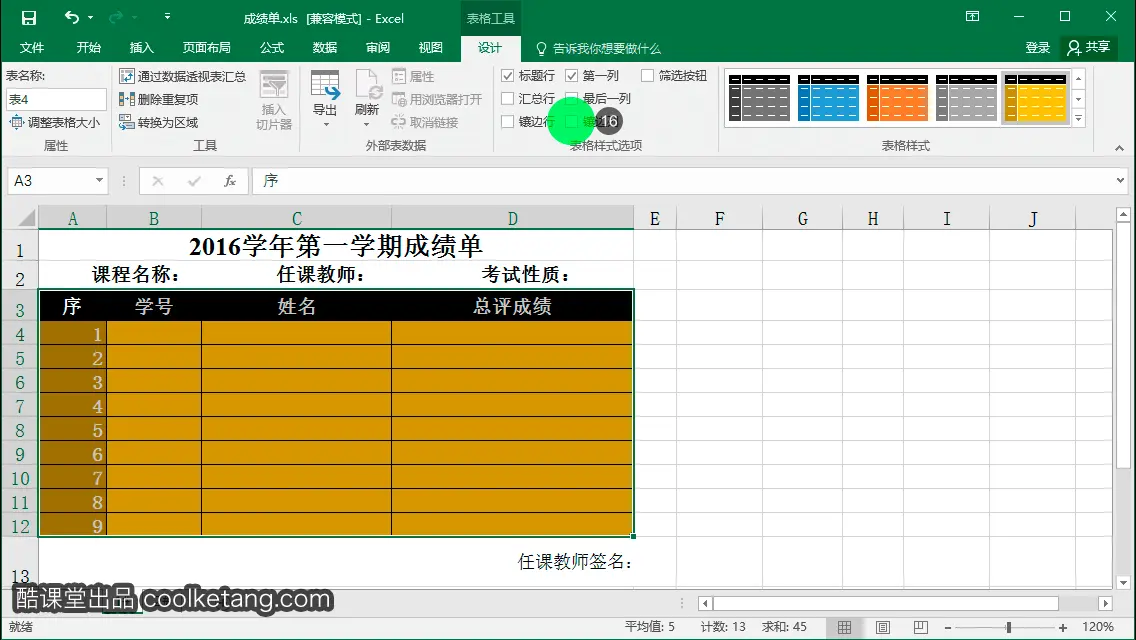Viewport: 1136px width, 640px height.
Task: Click the 导出 export icon
Action: (325, 84)
